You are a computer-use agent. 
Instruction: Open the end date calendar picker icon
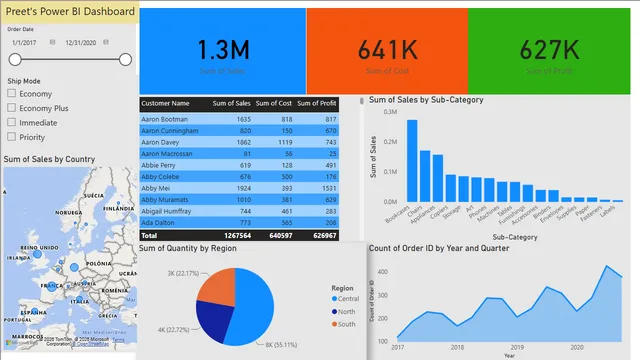(106, 42)
